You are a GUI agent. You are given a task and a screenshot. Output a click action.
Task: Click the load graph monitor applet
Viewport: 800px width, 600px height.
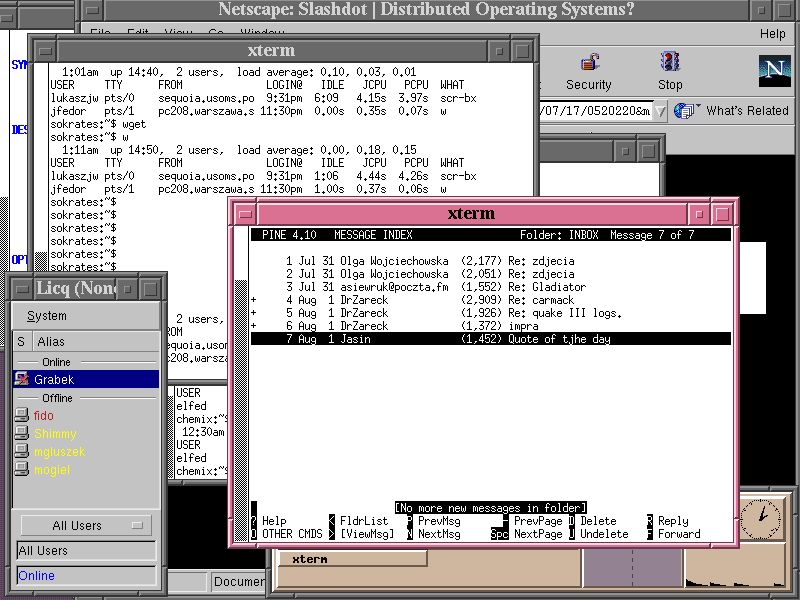point(735,567)
